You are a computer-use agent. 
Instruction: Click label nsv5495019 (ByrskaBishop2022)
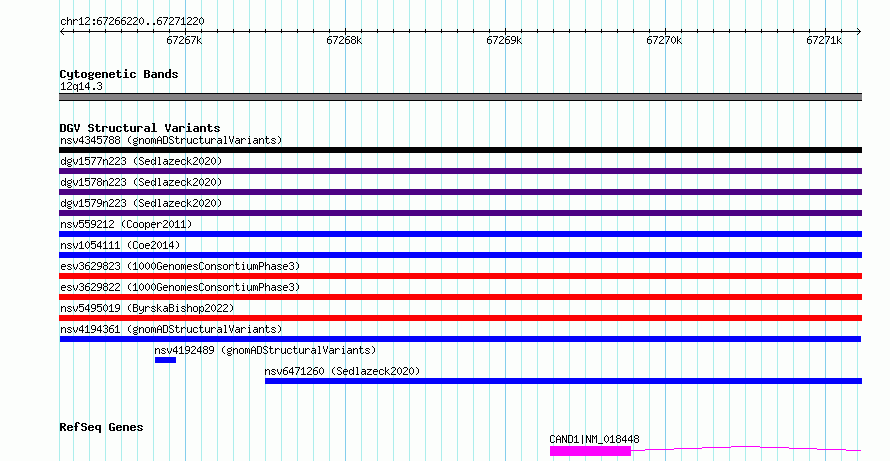tap(147, 308)
